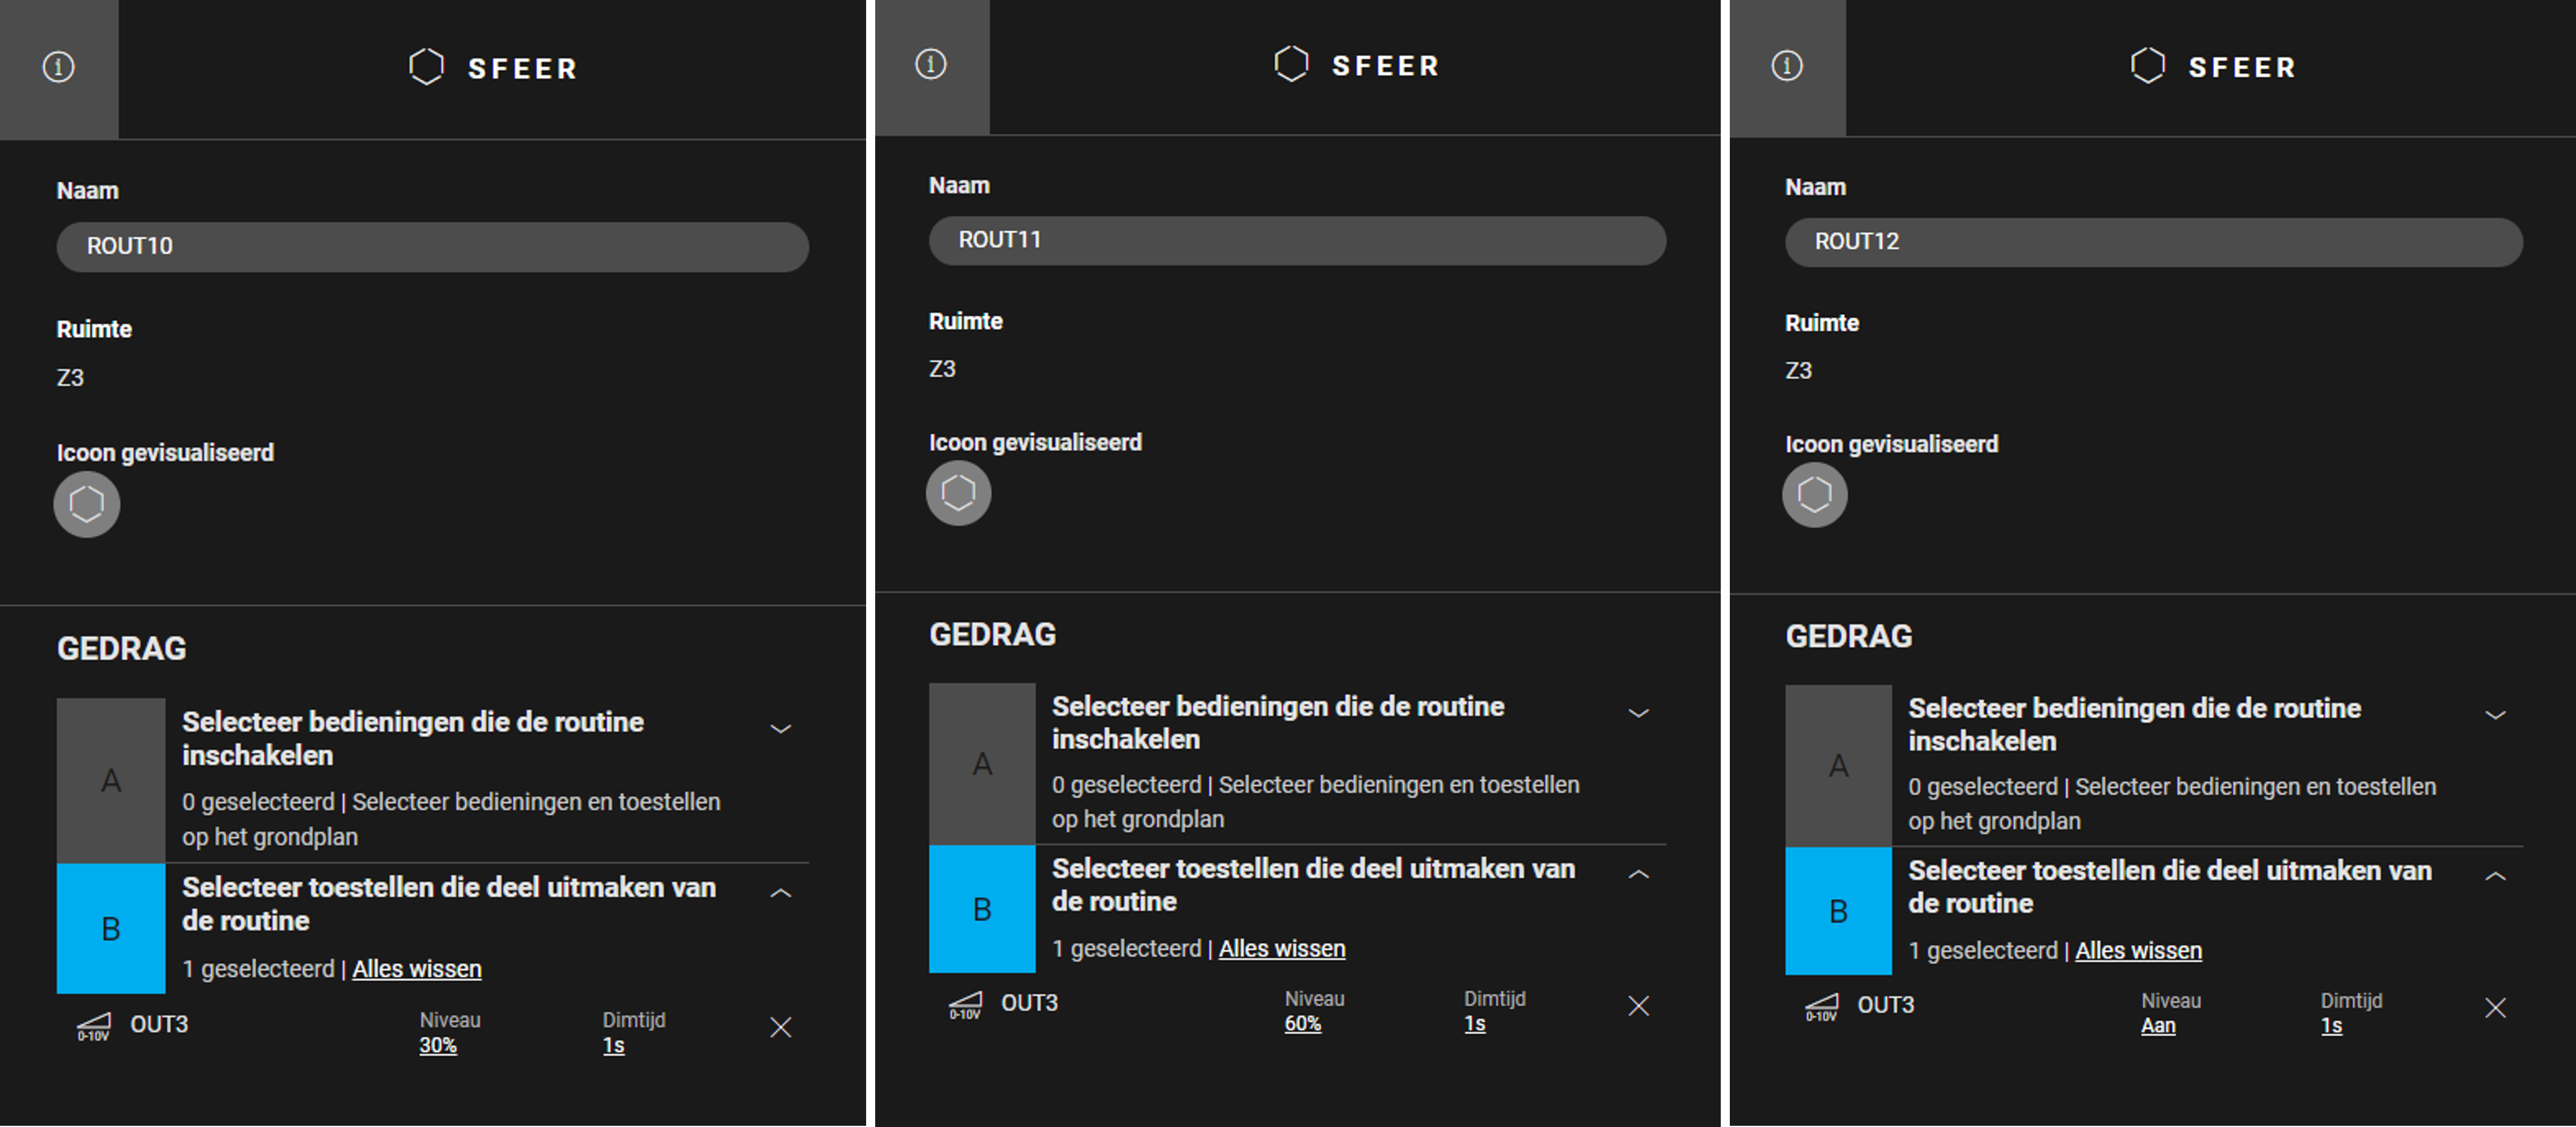The width and height of the screenshot is (2576, 1127).
Task: Click Alles wissen link in ROUT12 panel
Action: click(x=2138, y=950)
